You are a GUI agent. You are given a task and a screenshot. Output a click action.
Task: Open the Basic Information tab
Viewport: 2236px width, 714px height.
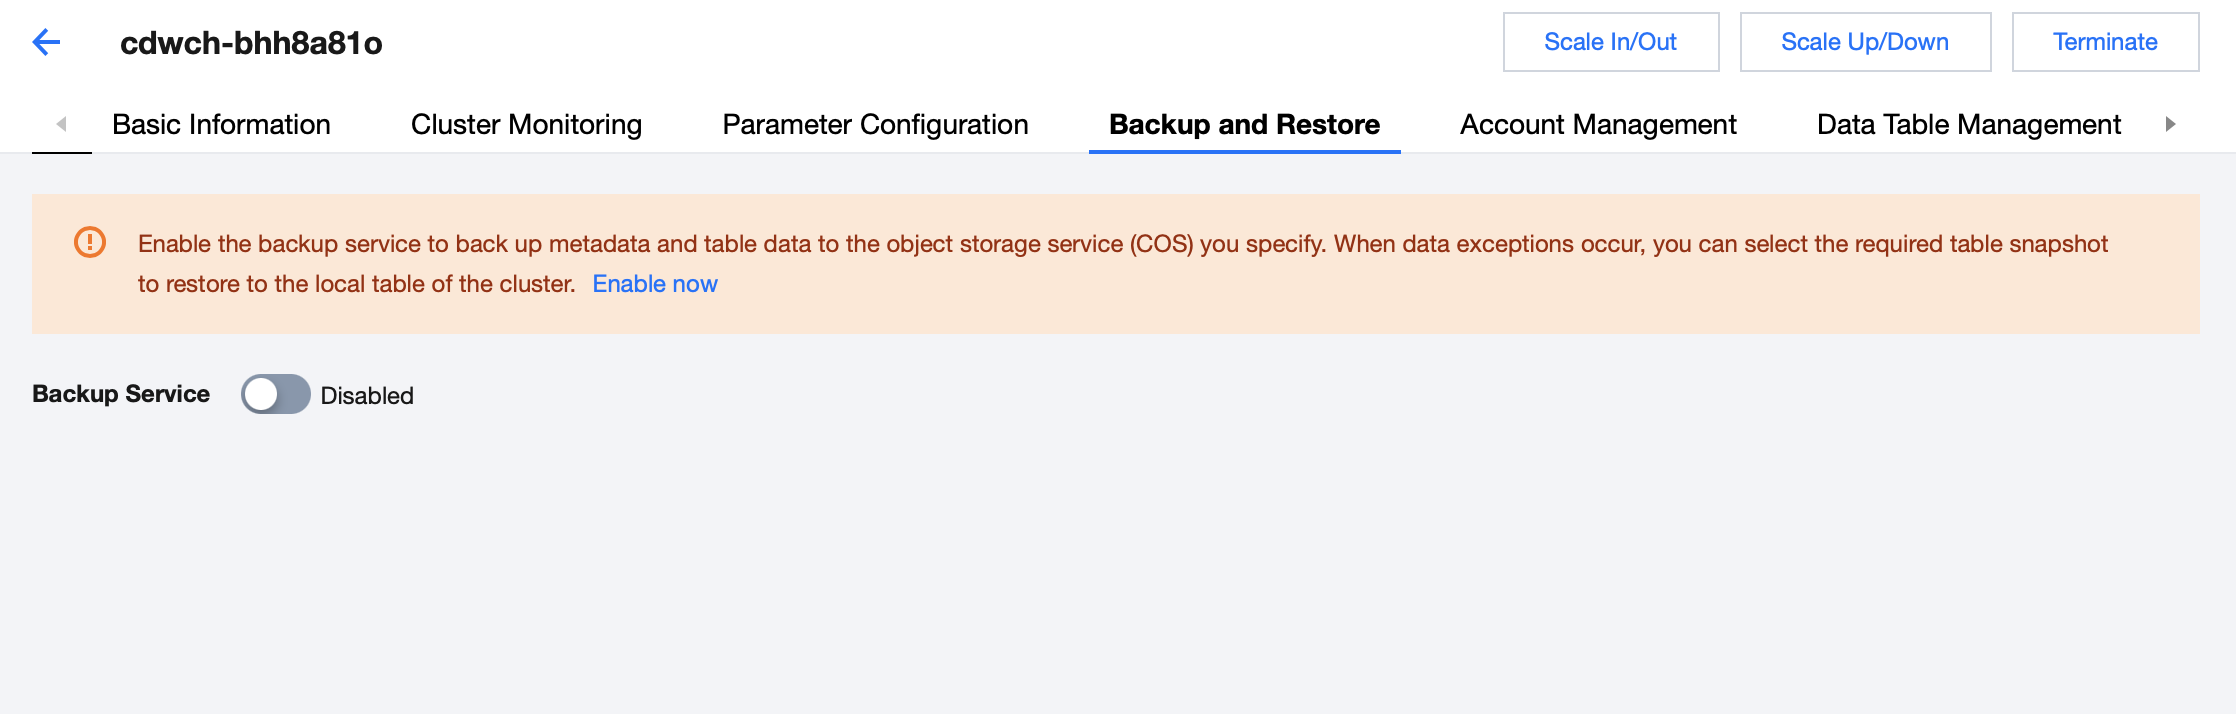pyautogui.click(x=221, y=124)
